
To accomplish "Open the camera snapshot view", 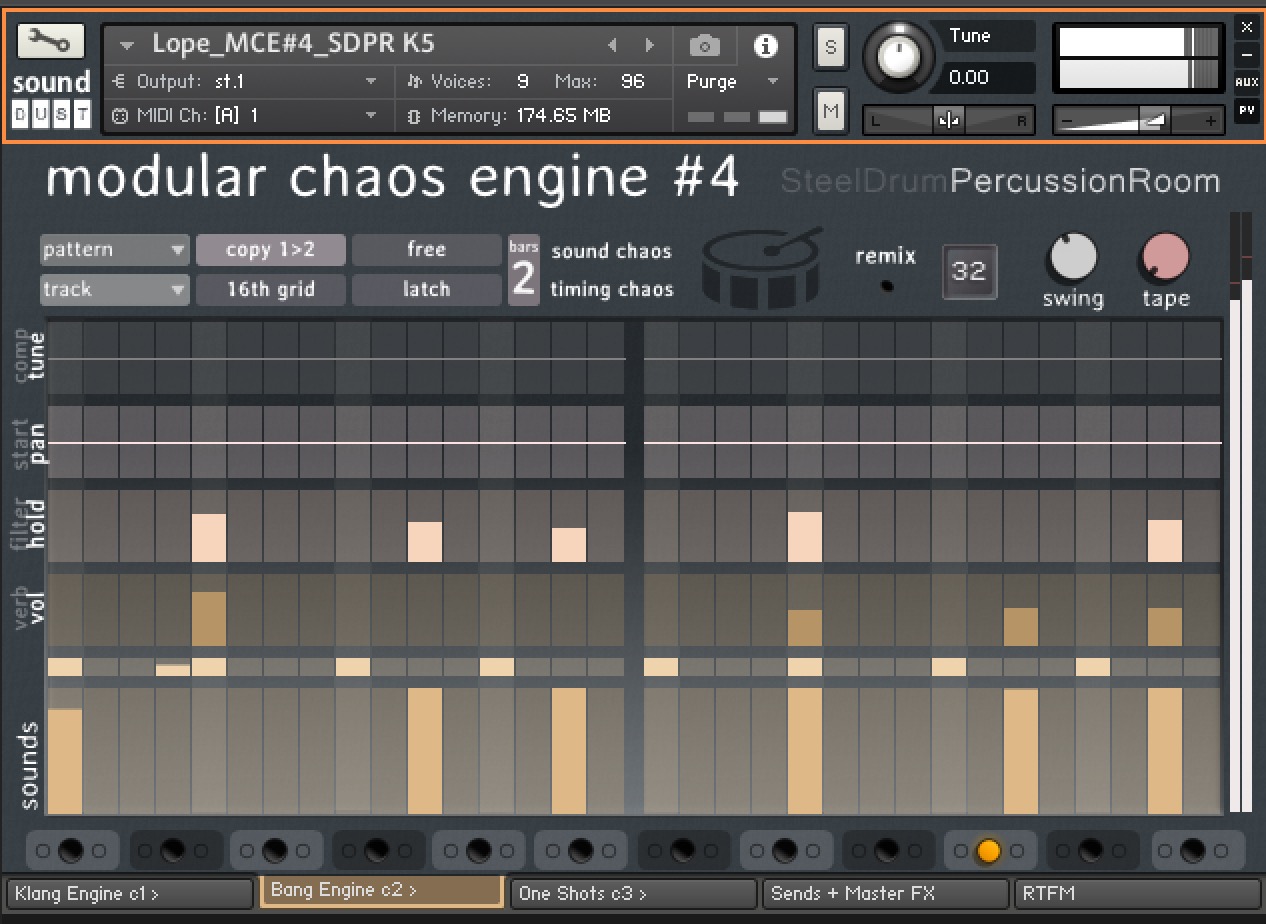I will [x=704, y=46].
